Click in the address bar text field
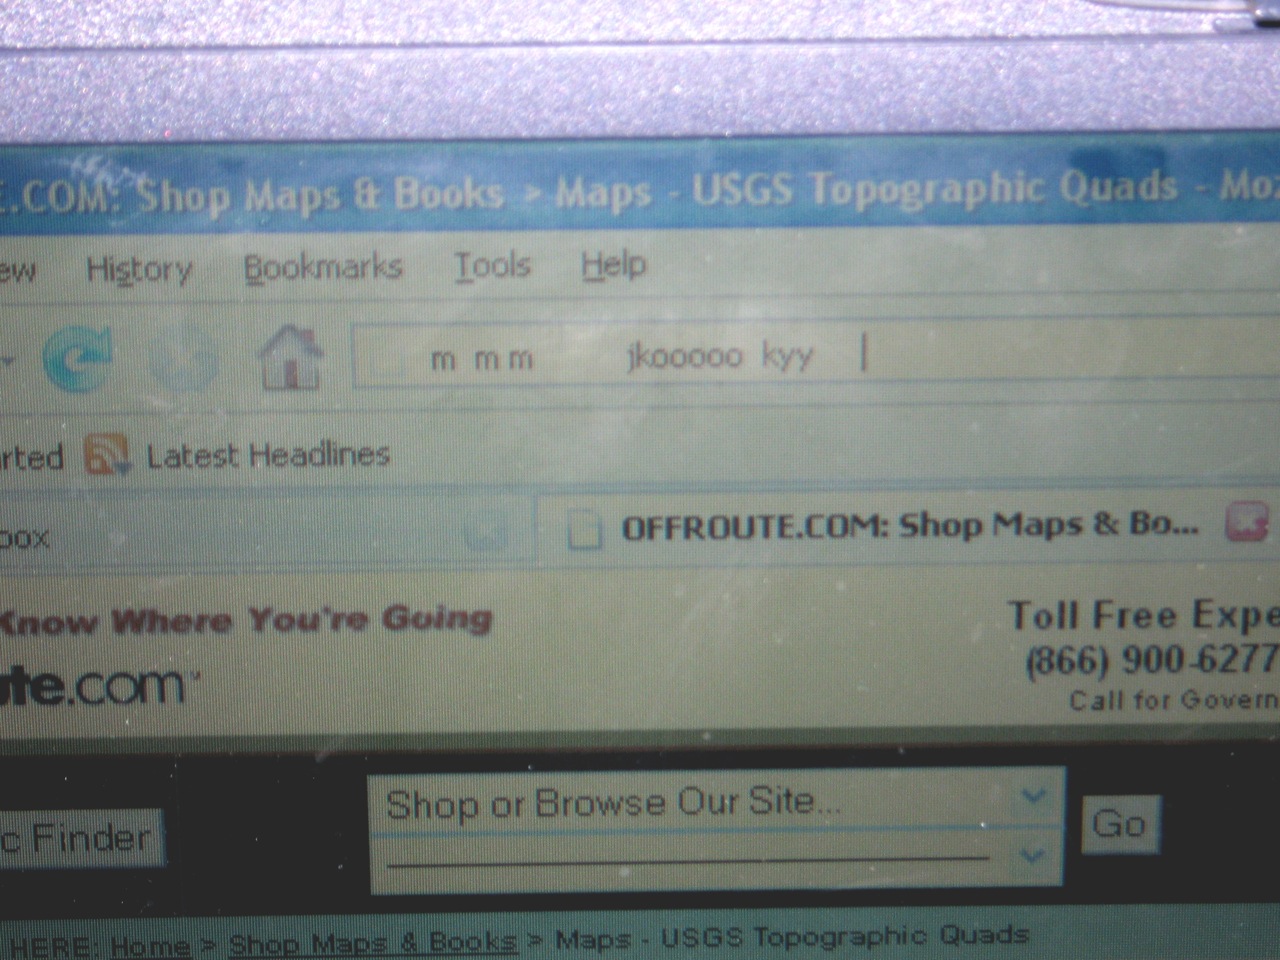 click(816, 355)
